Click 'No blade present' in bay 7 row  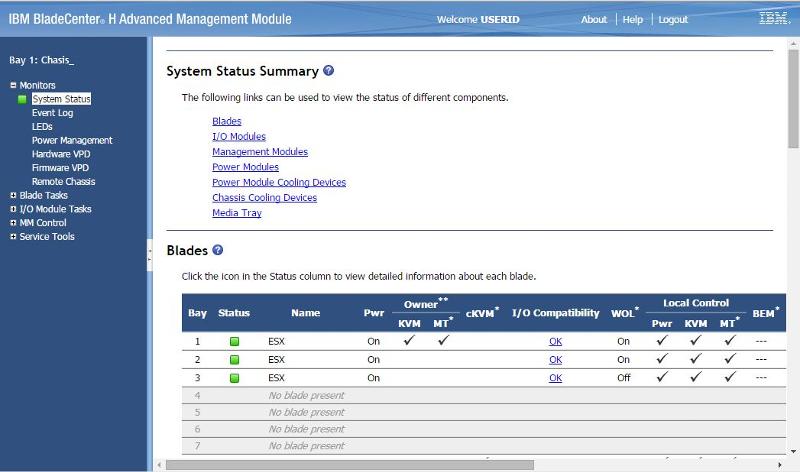[x=306, y=446]
